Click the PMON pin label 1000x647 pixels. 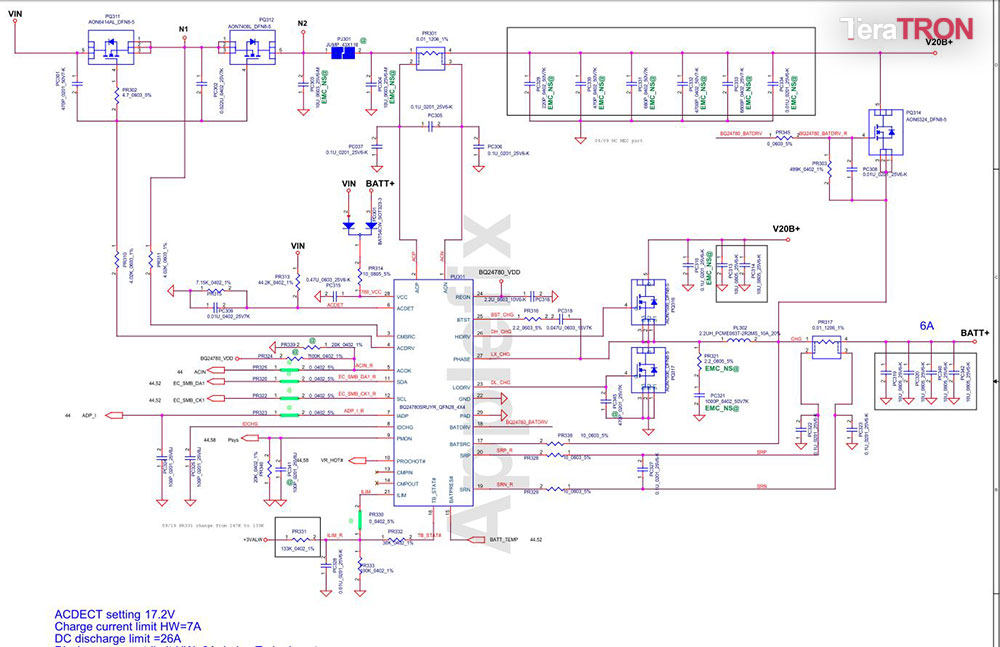[404, 439]
